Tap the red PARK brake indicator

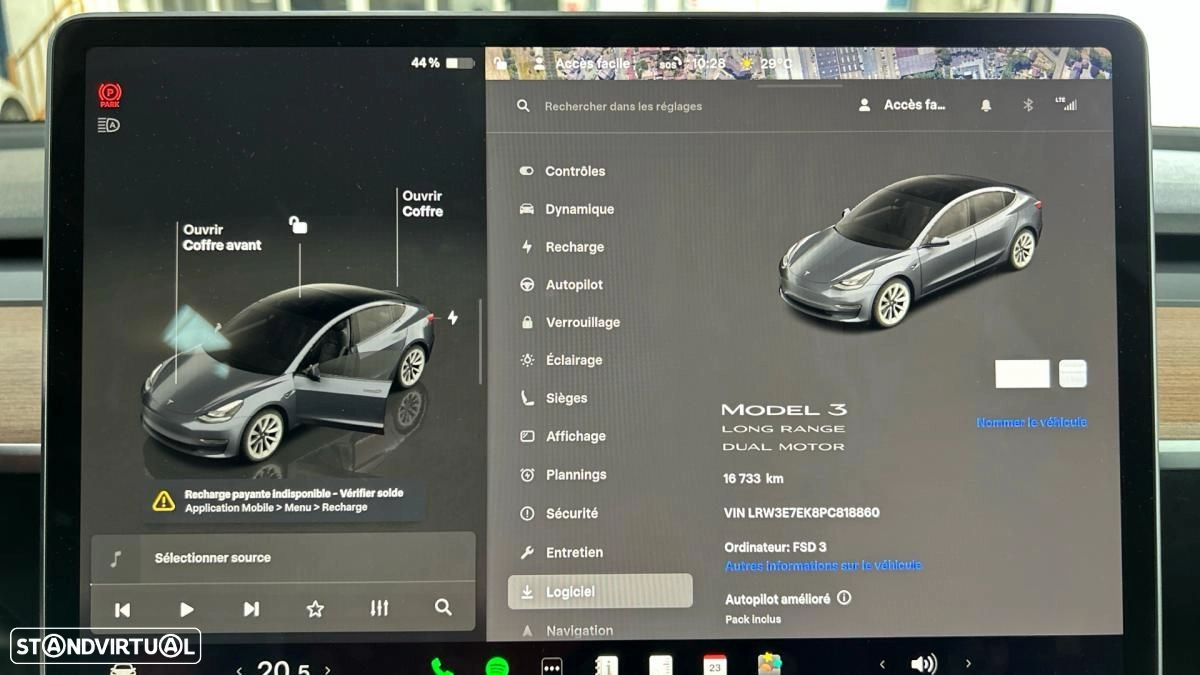pos(110,96)
